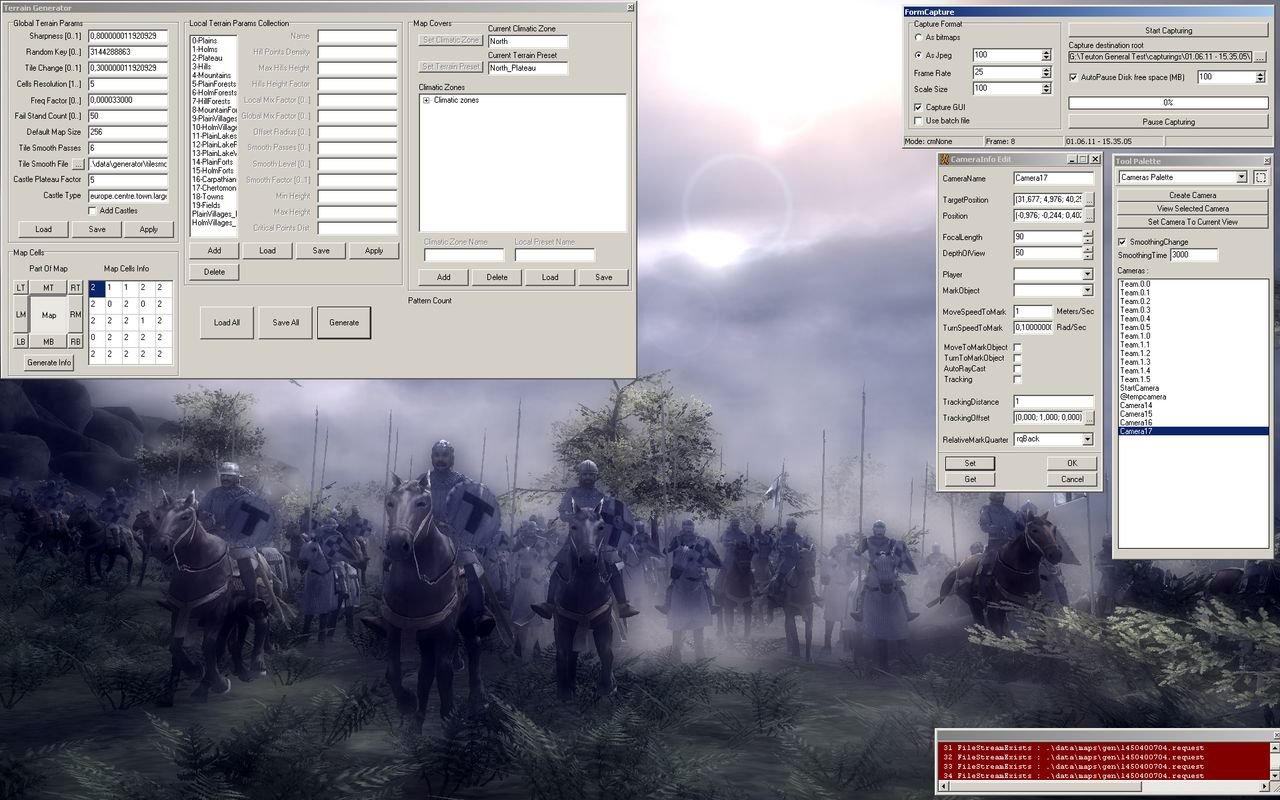
Task: Click the central Map part button
Action: tap(48, 315)
